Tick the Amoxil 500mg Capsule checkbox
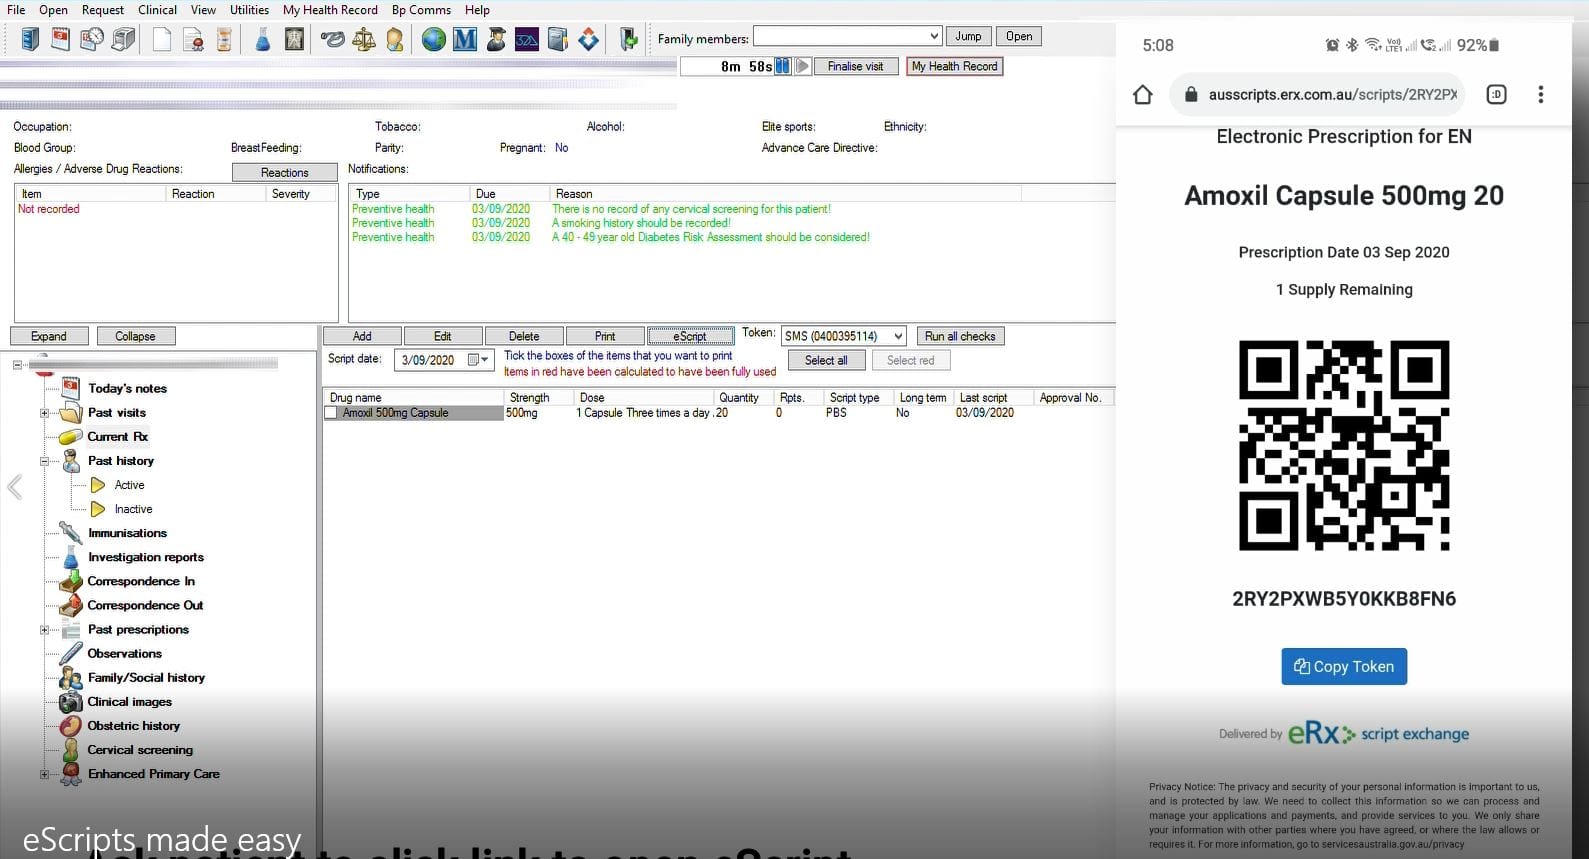 (331, 413)
